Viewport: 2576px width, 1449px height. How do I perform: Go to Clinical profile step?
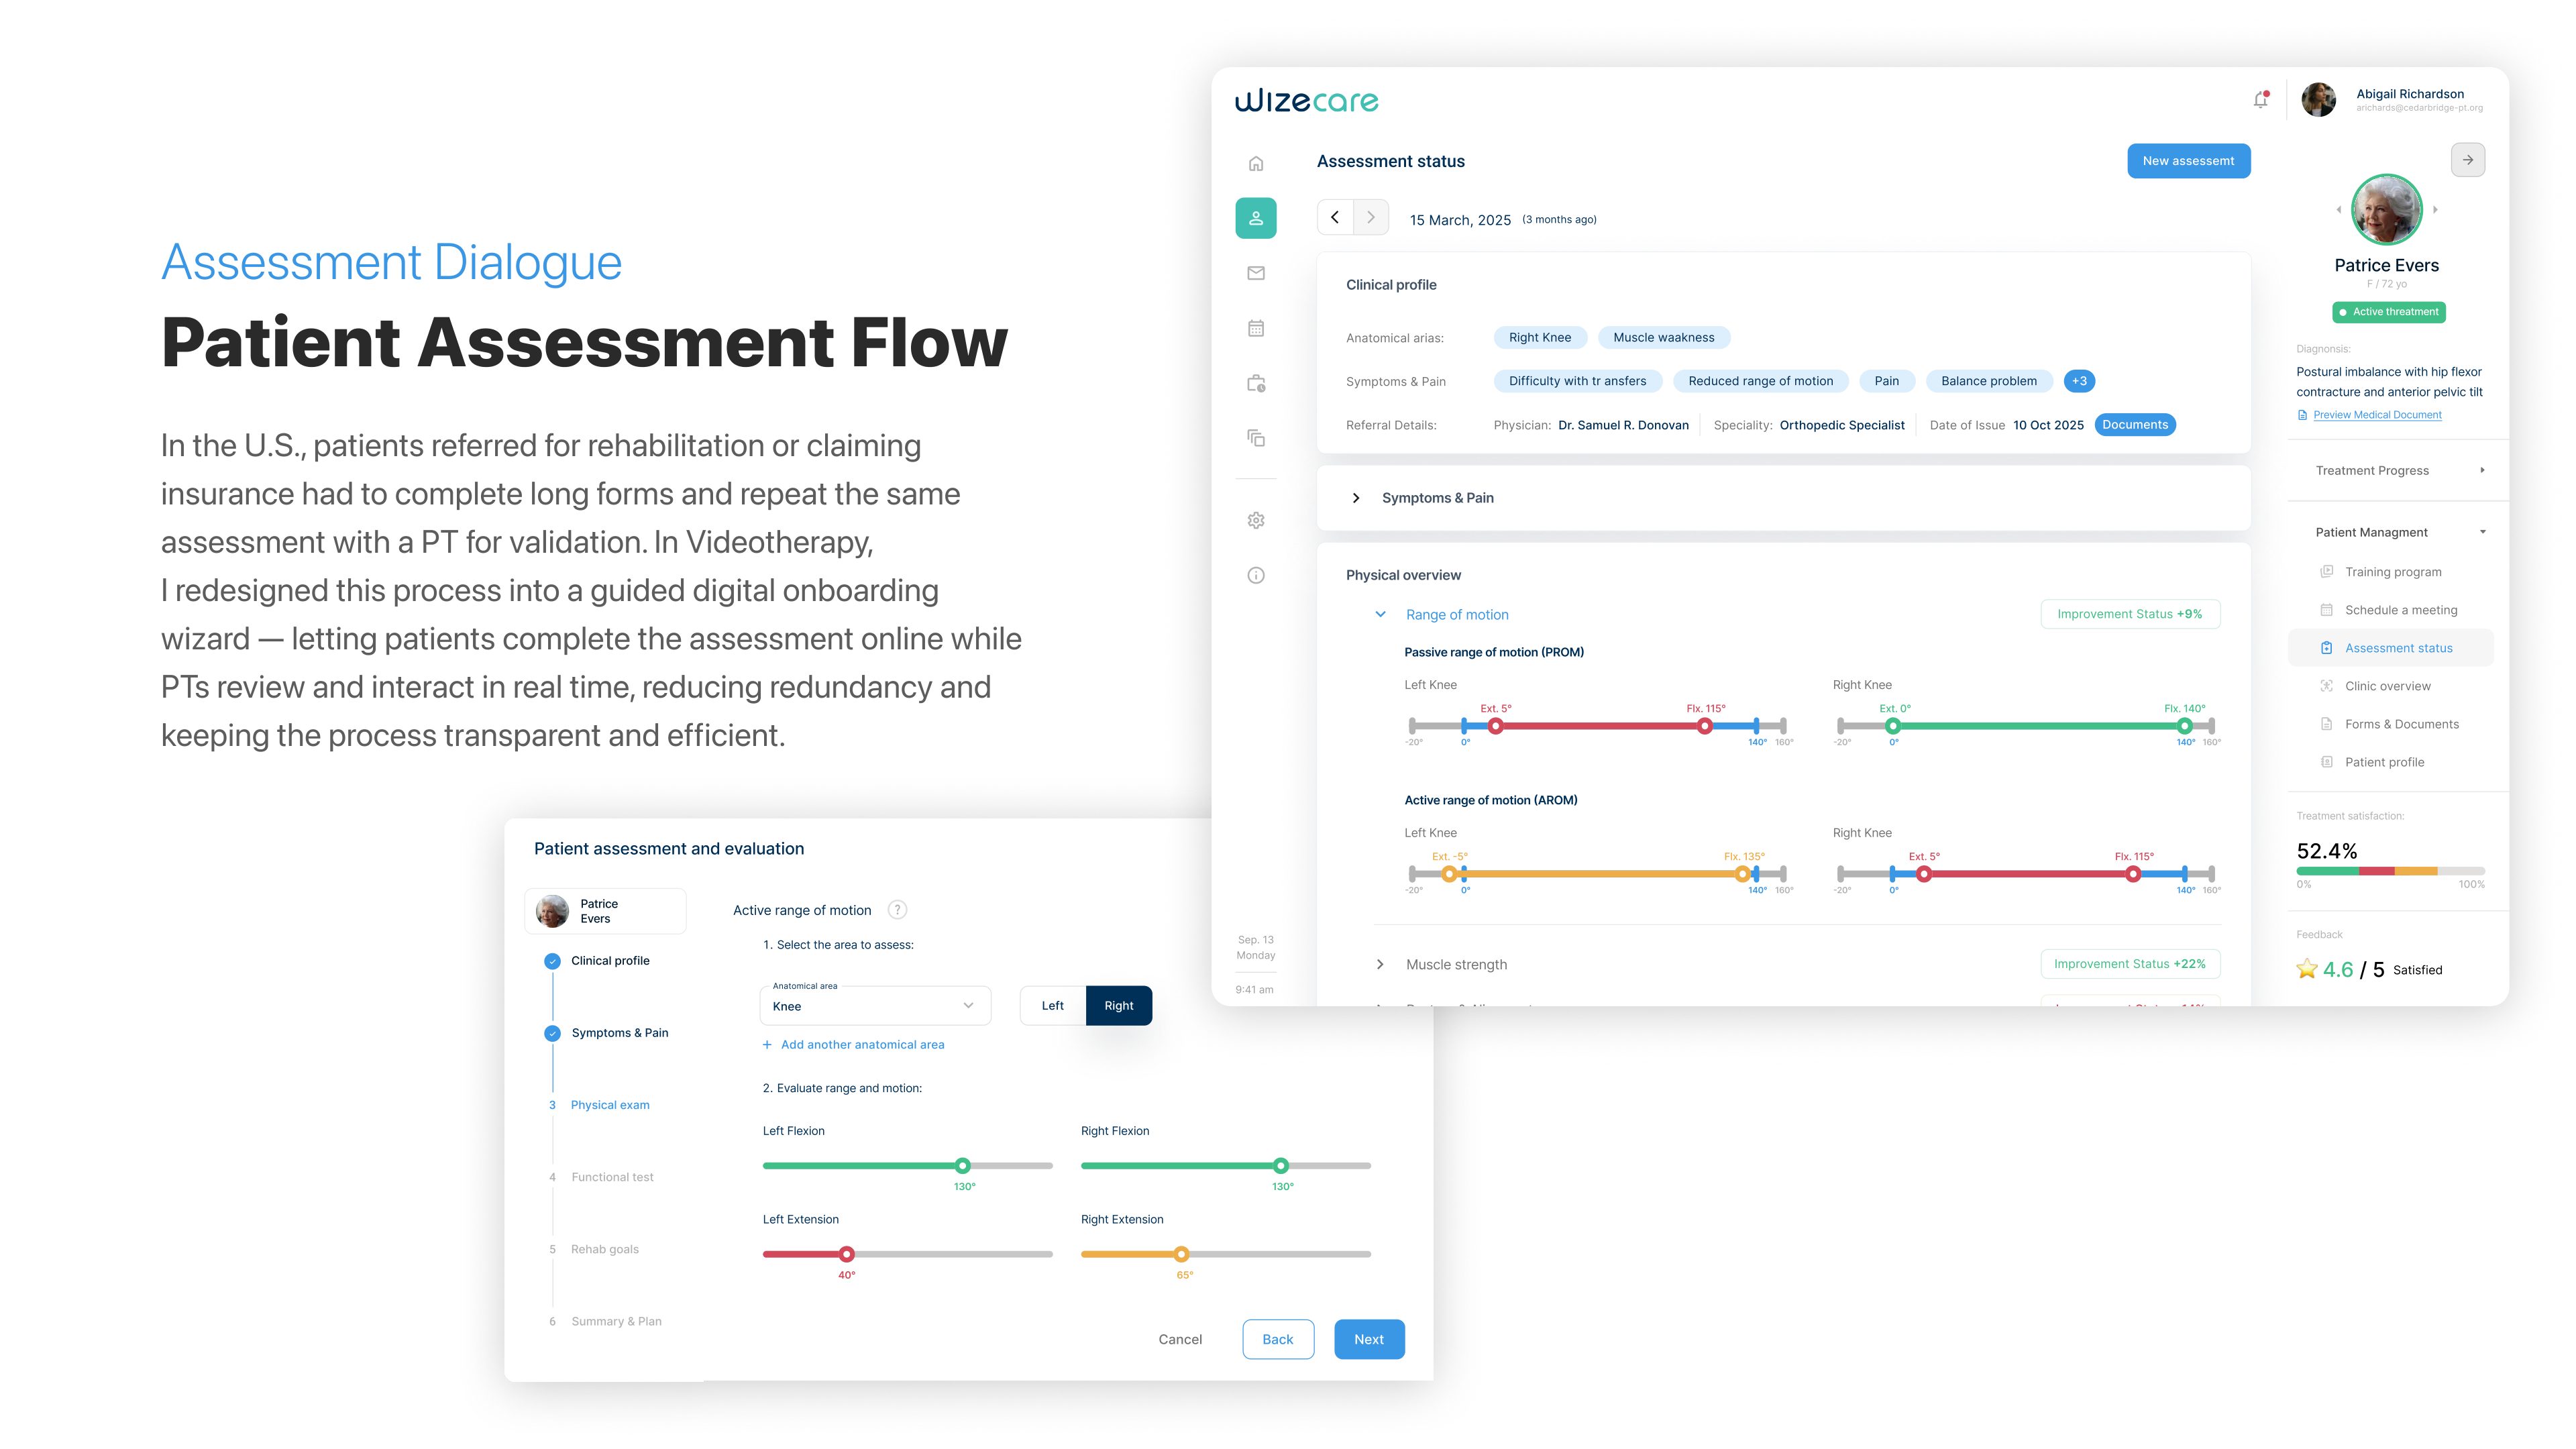tap(598, 961)
